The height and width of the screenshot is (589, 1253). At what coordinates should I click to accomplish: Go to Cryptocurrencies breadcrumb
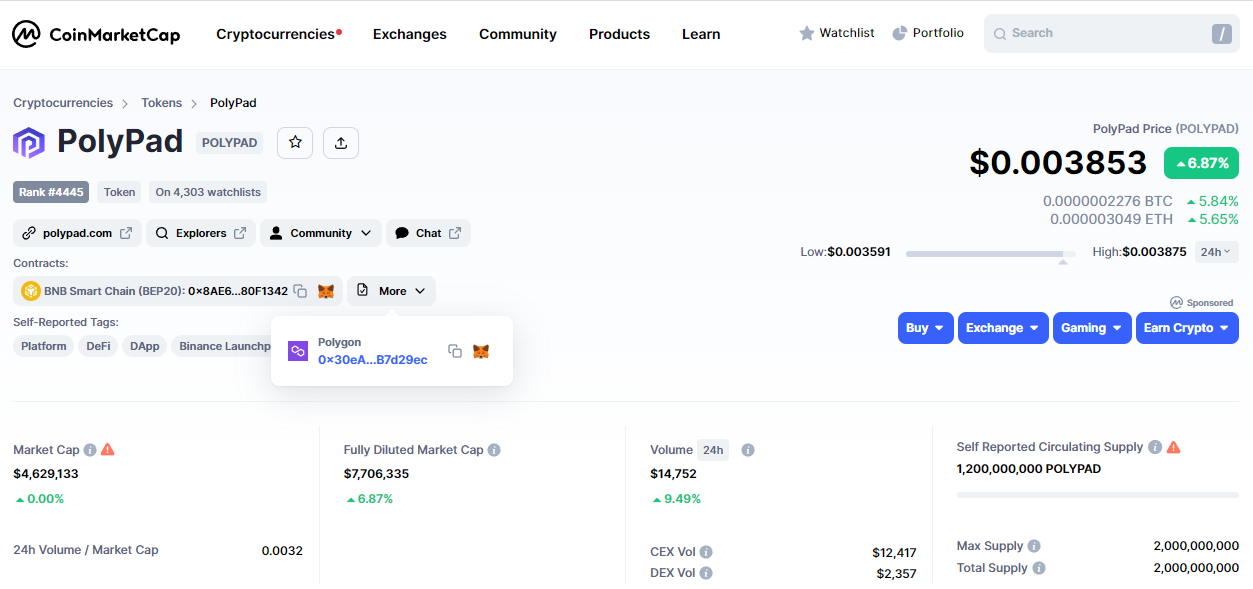[x=63, y=103]
